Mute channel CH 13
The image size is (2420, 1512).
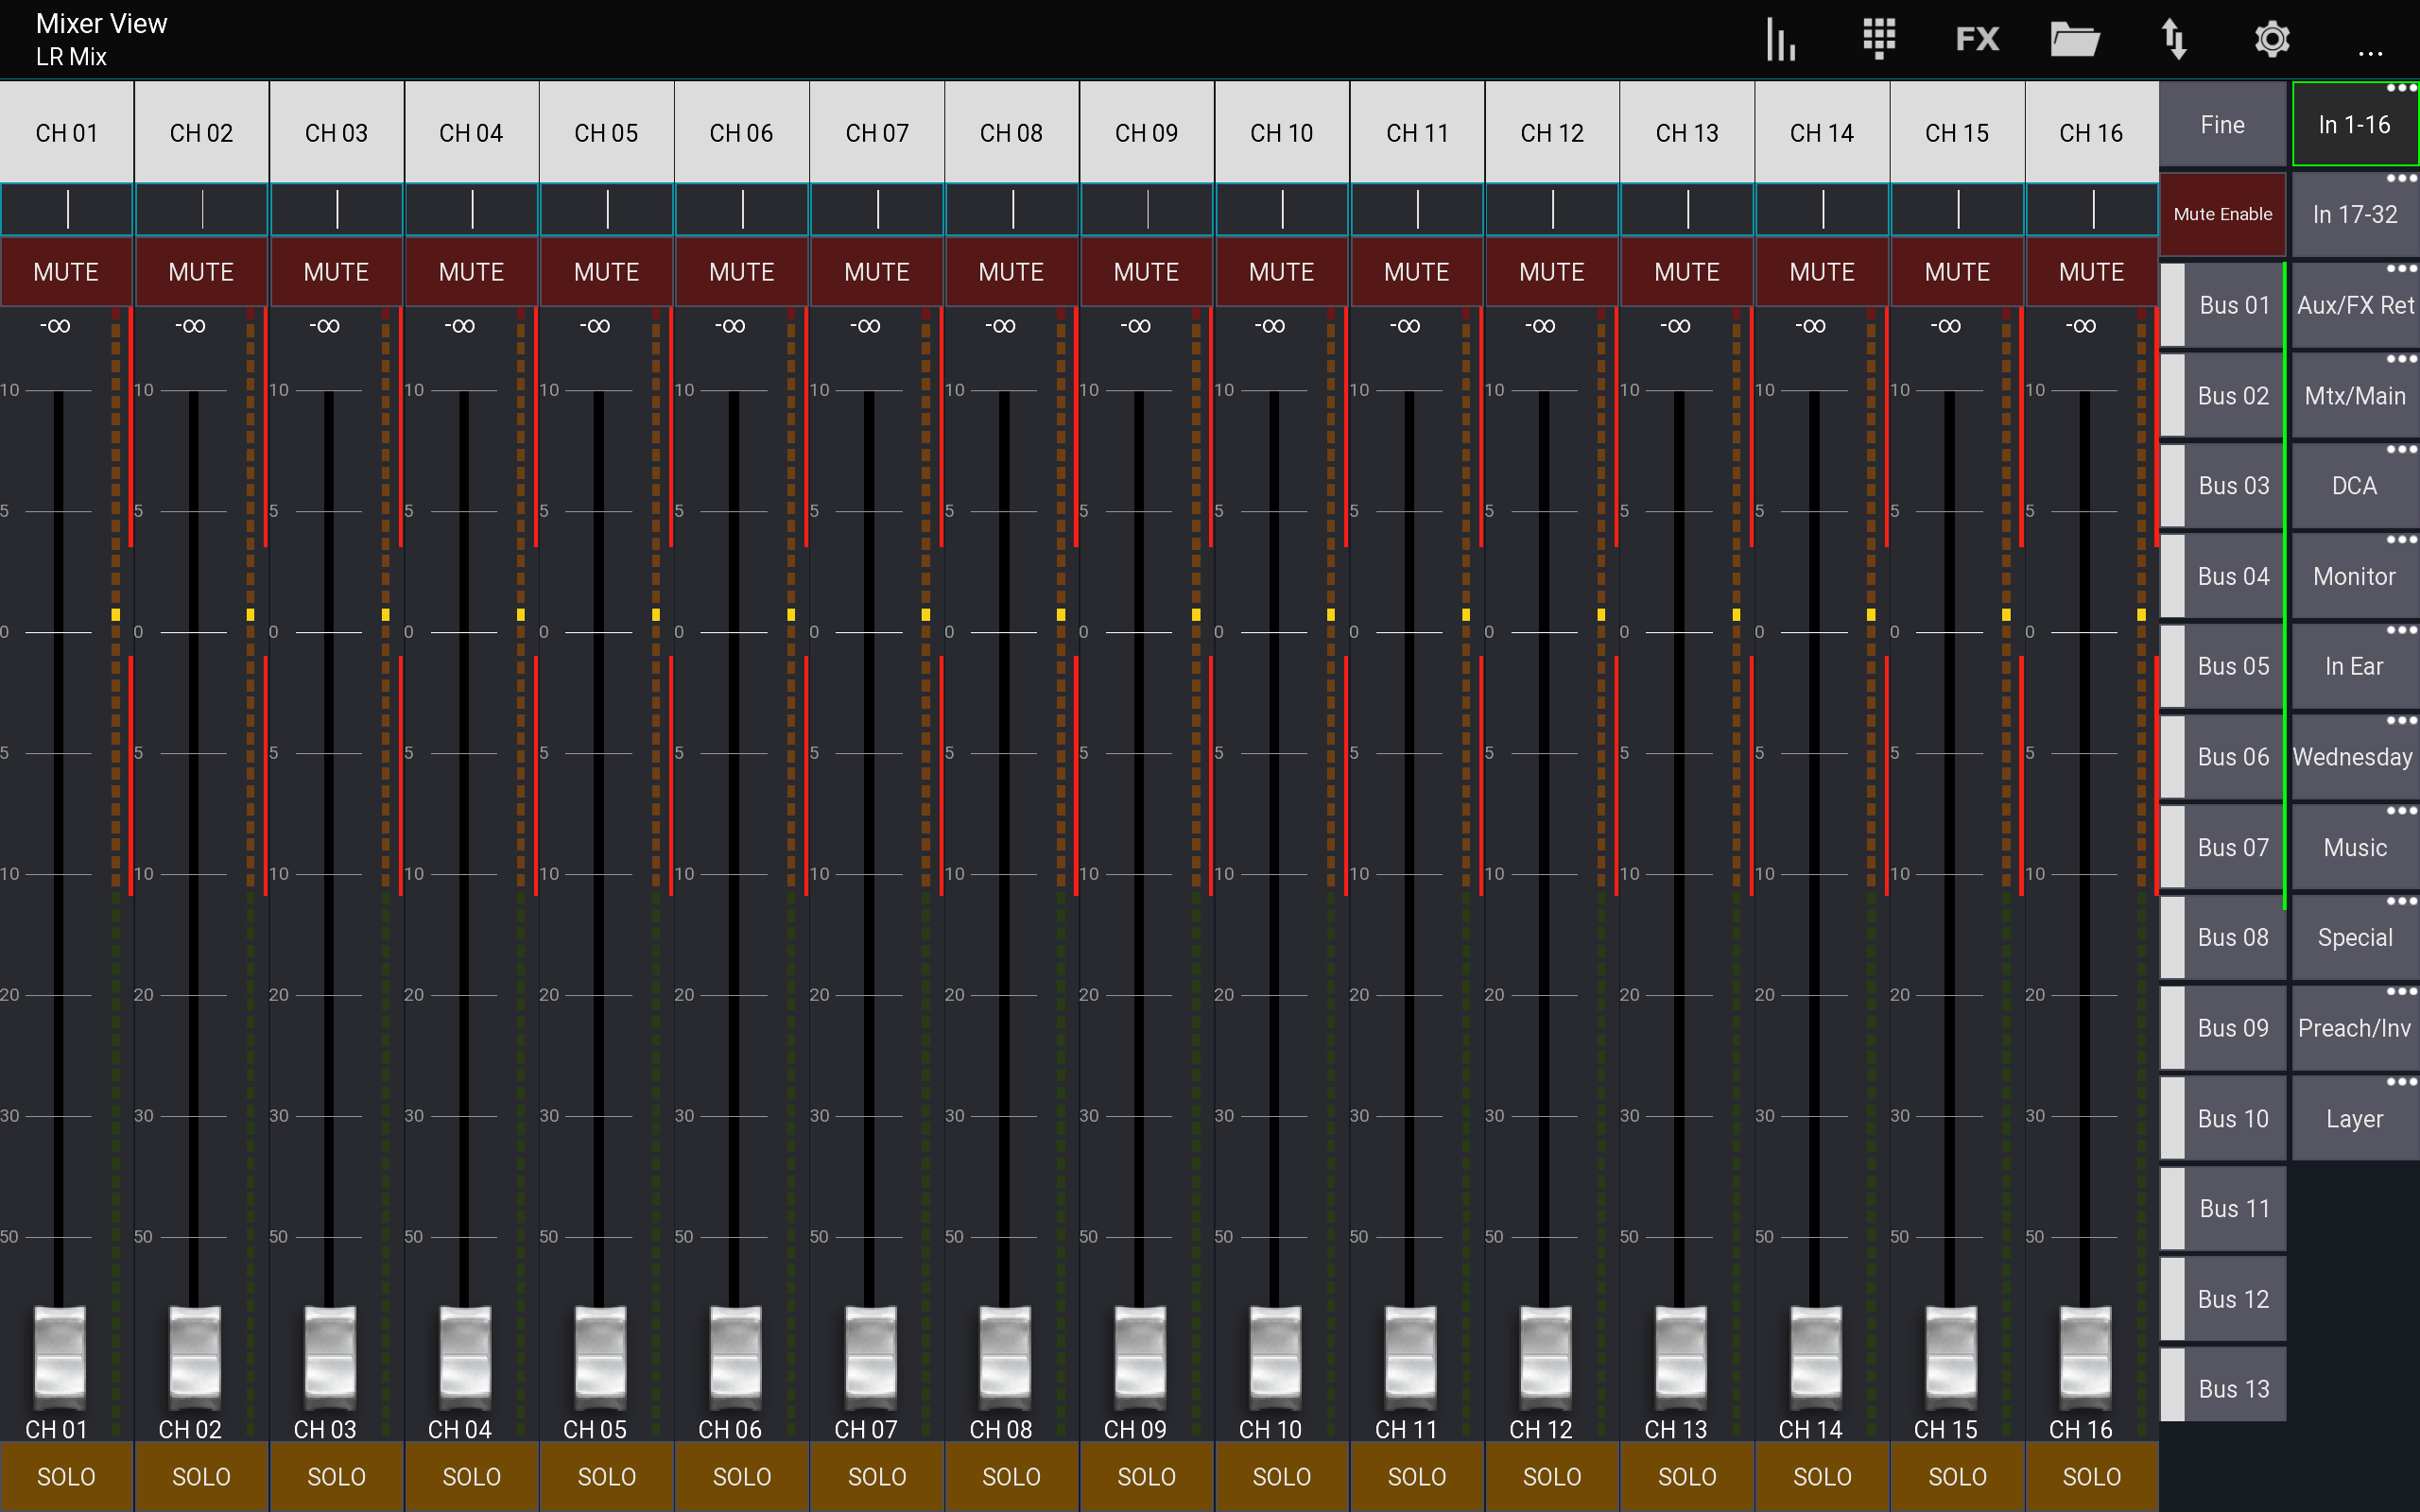(1687, 272)
